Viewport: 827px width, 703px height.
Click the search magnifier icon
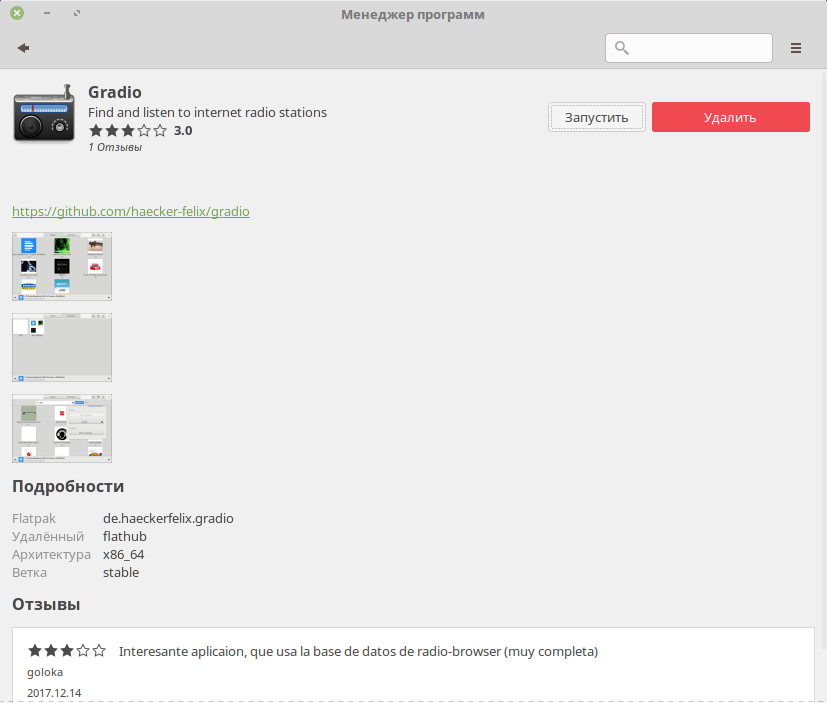click(x=622, y=48)
